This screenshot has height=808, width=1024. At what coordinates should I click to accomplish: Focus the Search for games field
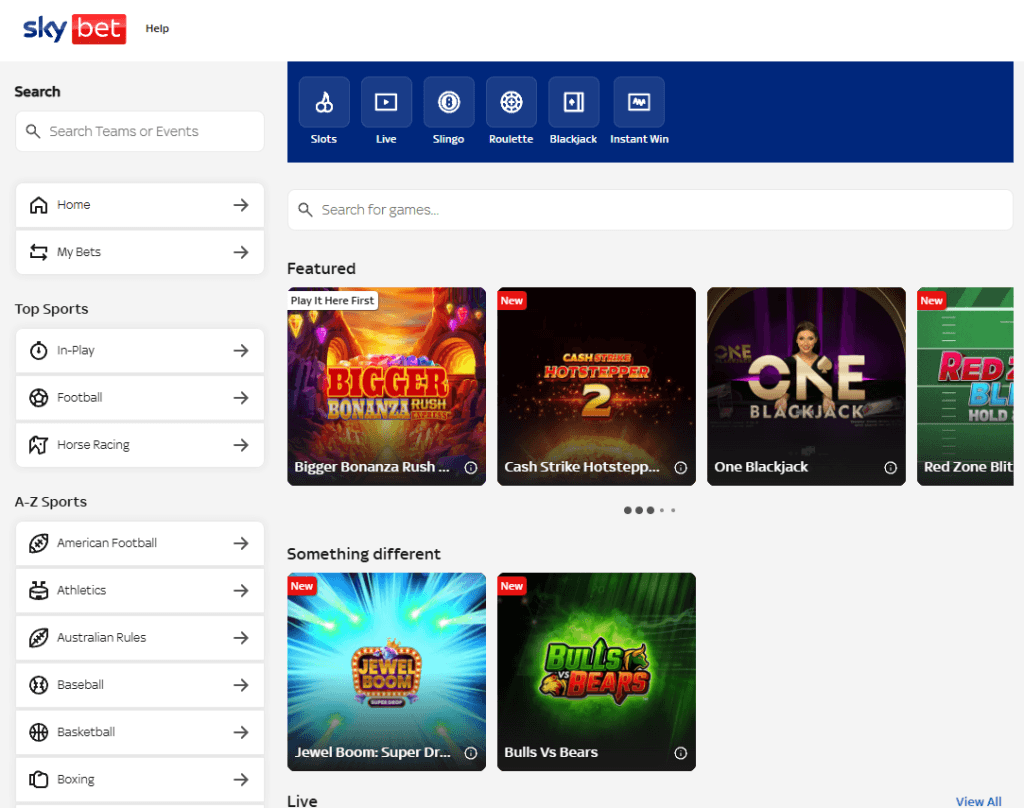pyautogui.click(x=650, y=210)
